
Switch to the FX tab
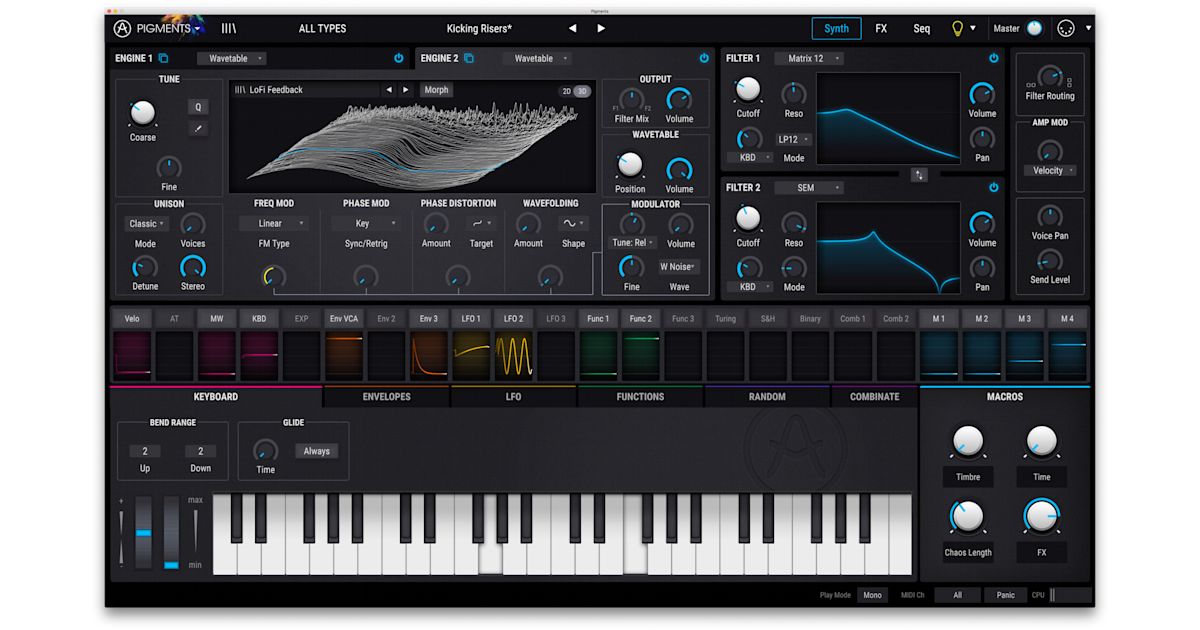(881, 28)
